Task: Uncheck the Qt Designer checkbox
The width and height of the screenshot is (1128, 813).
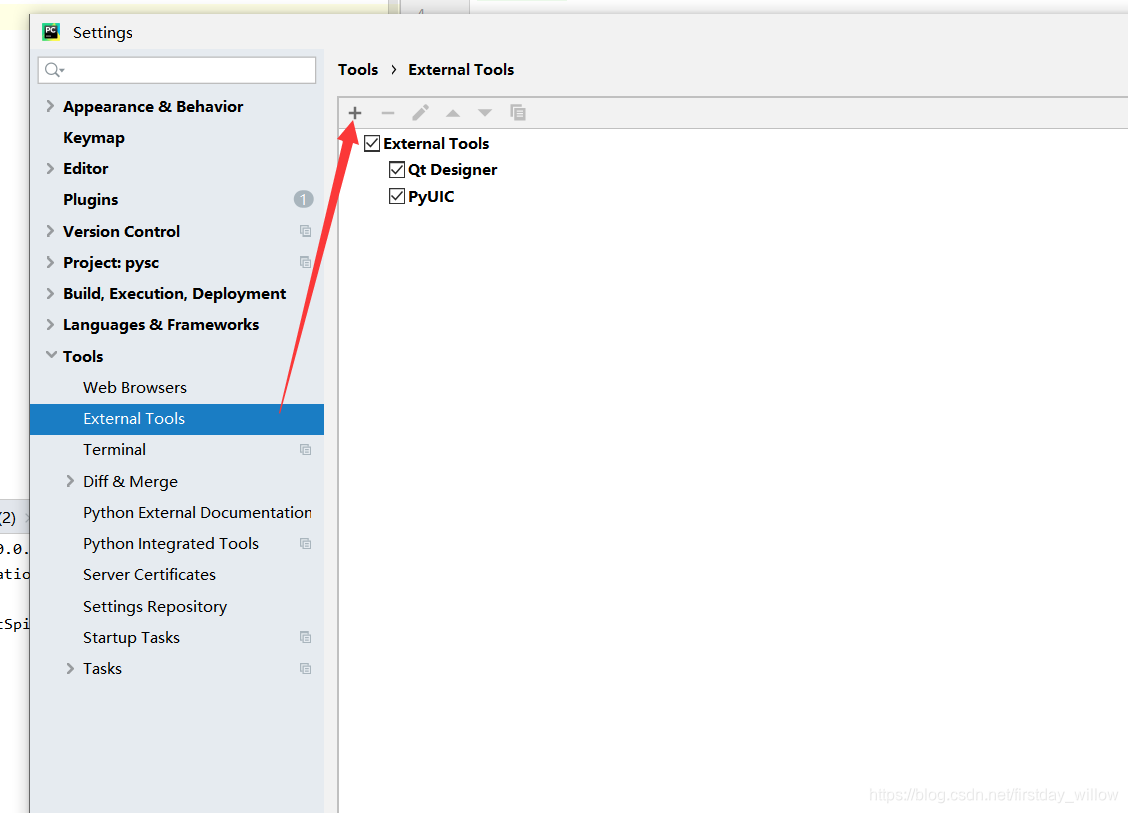Action: [396, 170]
